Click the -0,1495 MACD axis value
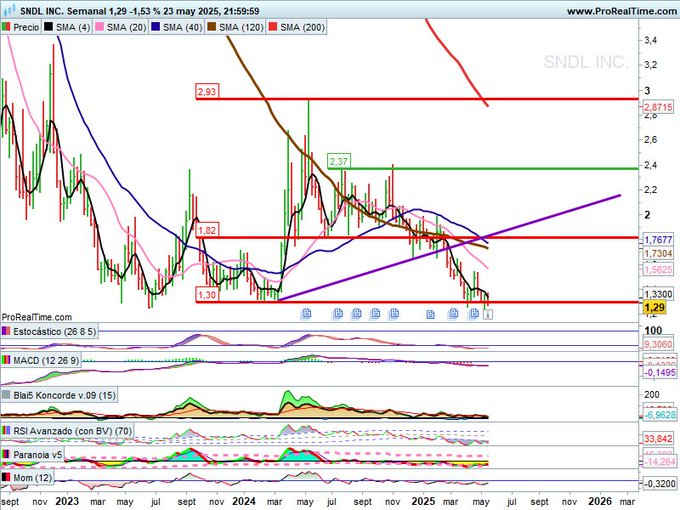The width and height of the screenshot is (680, 510). click(658, 373)
